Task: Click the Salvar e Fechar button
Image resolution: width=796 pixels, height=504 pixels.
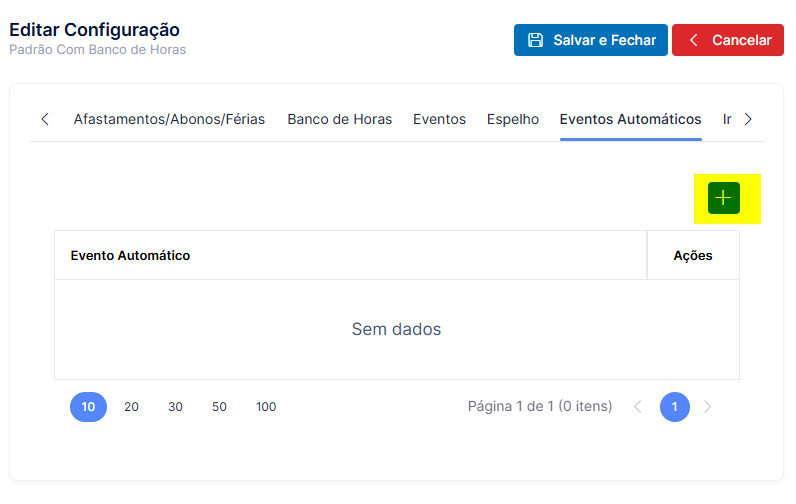Action: click(x=590, y=40)
